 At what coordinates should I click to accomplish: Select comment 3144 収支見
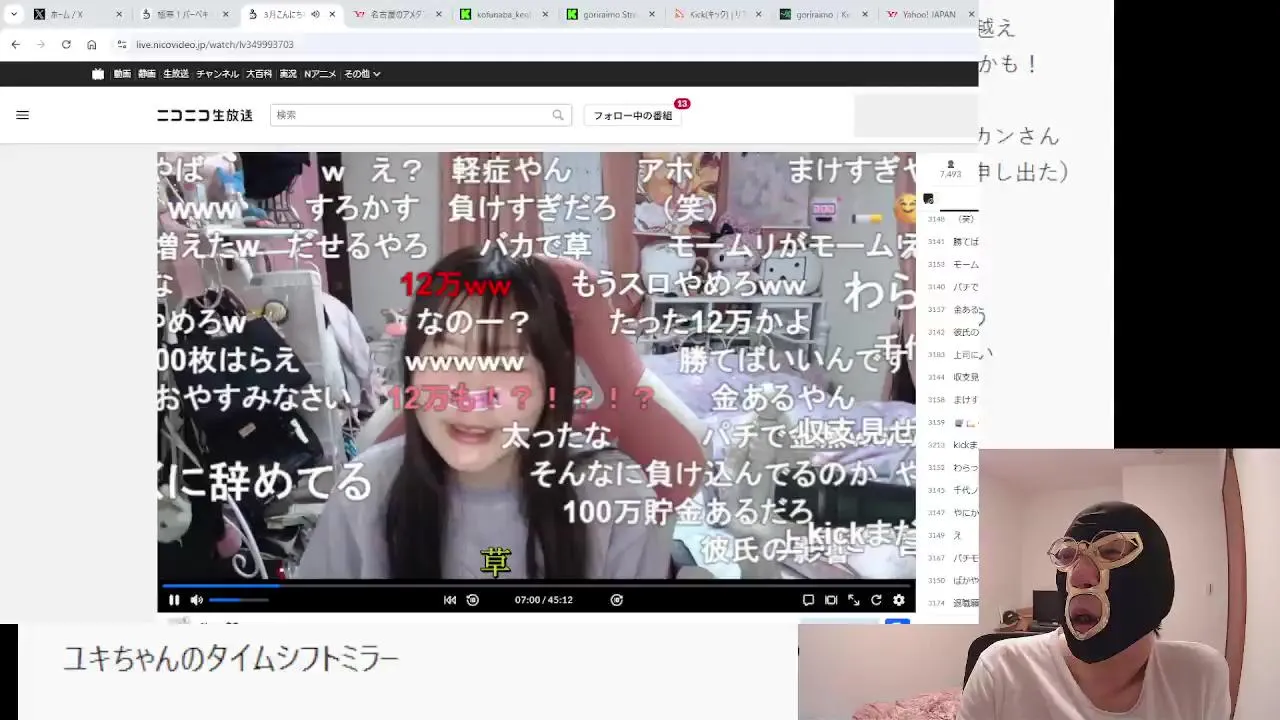click(x=953, y=377)
